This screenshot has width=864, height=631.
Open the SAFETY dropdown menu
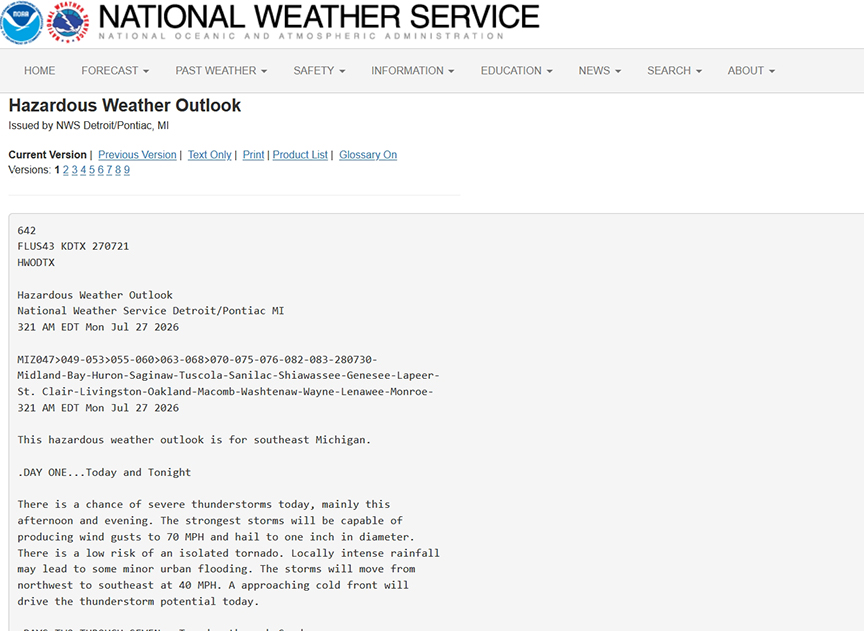319,71
